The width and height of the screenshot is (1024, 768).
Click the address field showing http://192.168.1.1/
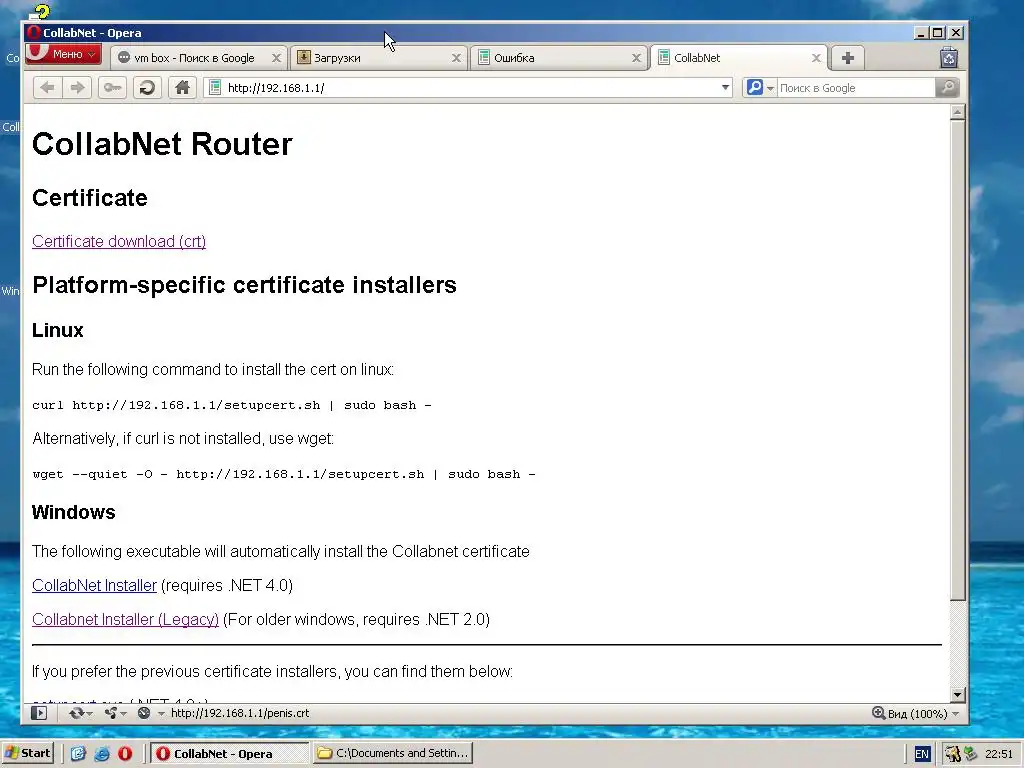[470, 88]
